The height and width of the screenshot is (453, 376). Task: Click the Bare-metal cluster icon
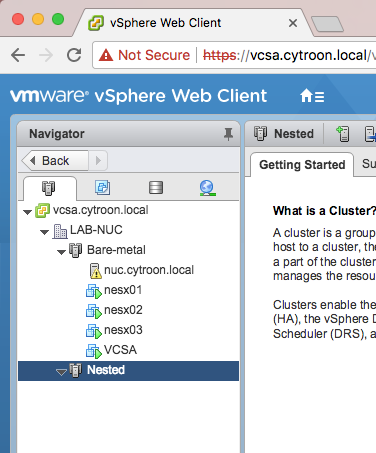76,250
